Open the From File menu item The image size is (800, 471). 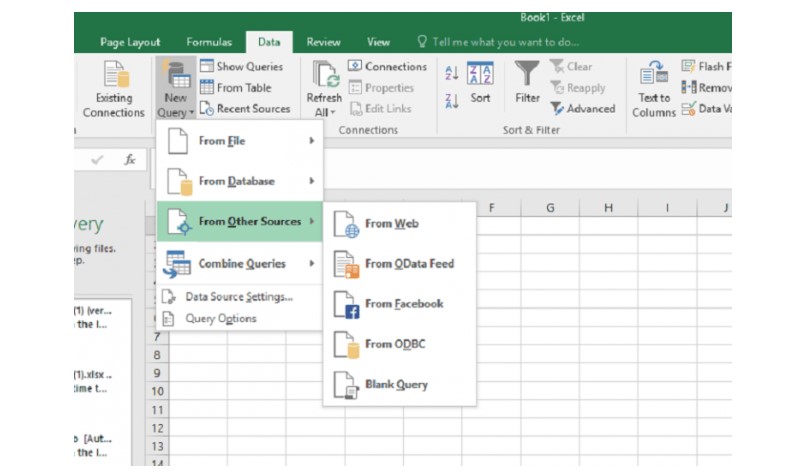point(240,141)
